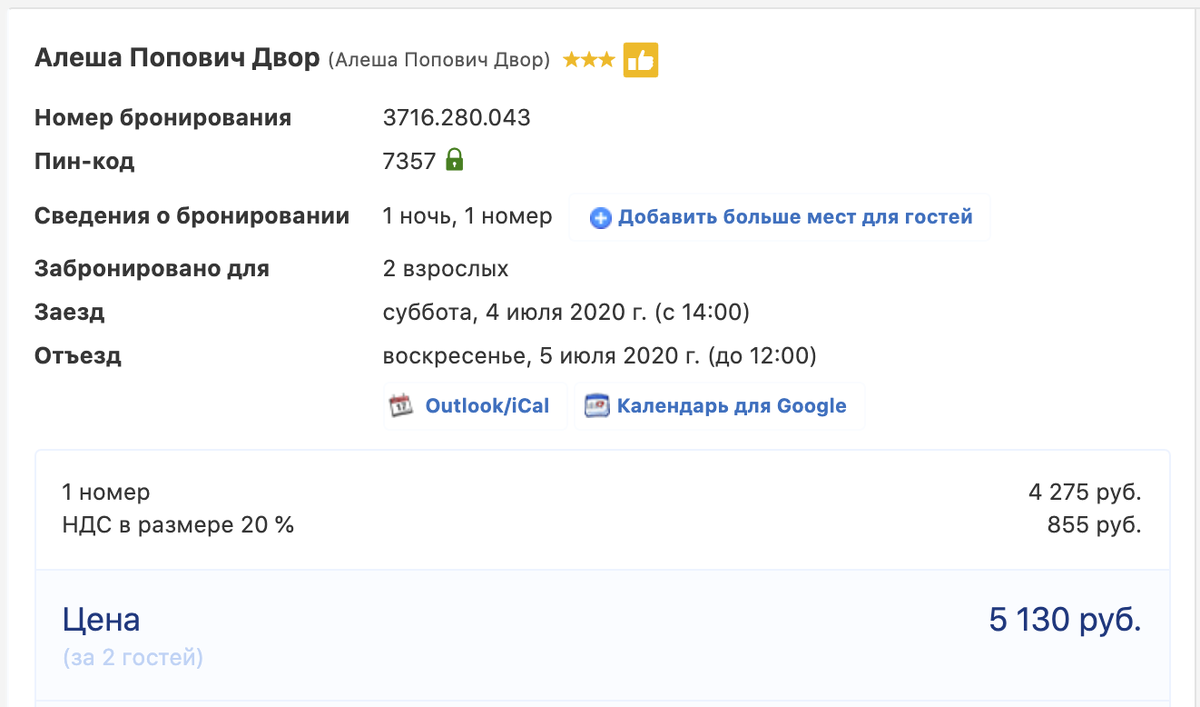The image size is (1200, 707).
Task: Click the Google calendar icon
Action: coord(597,406)
